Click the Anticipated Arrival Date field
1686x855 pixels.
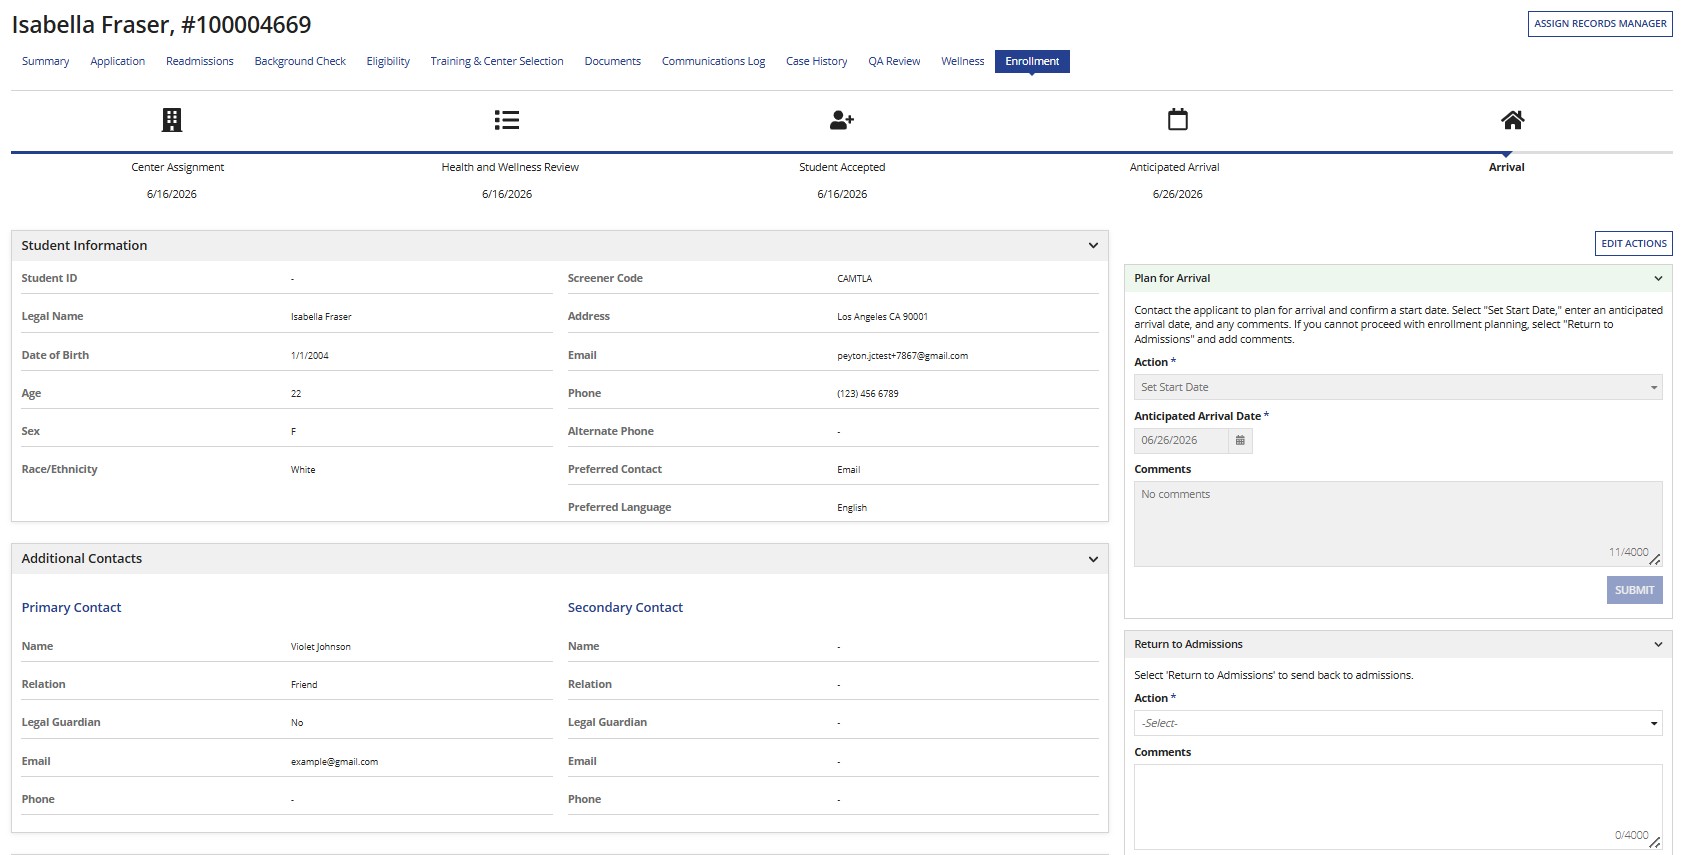(x=1181, y=441)
